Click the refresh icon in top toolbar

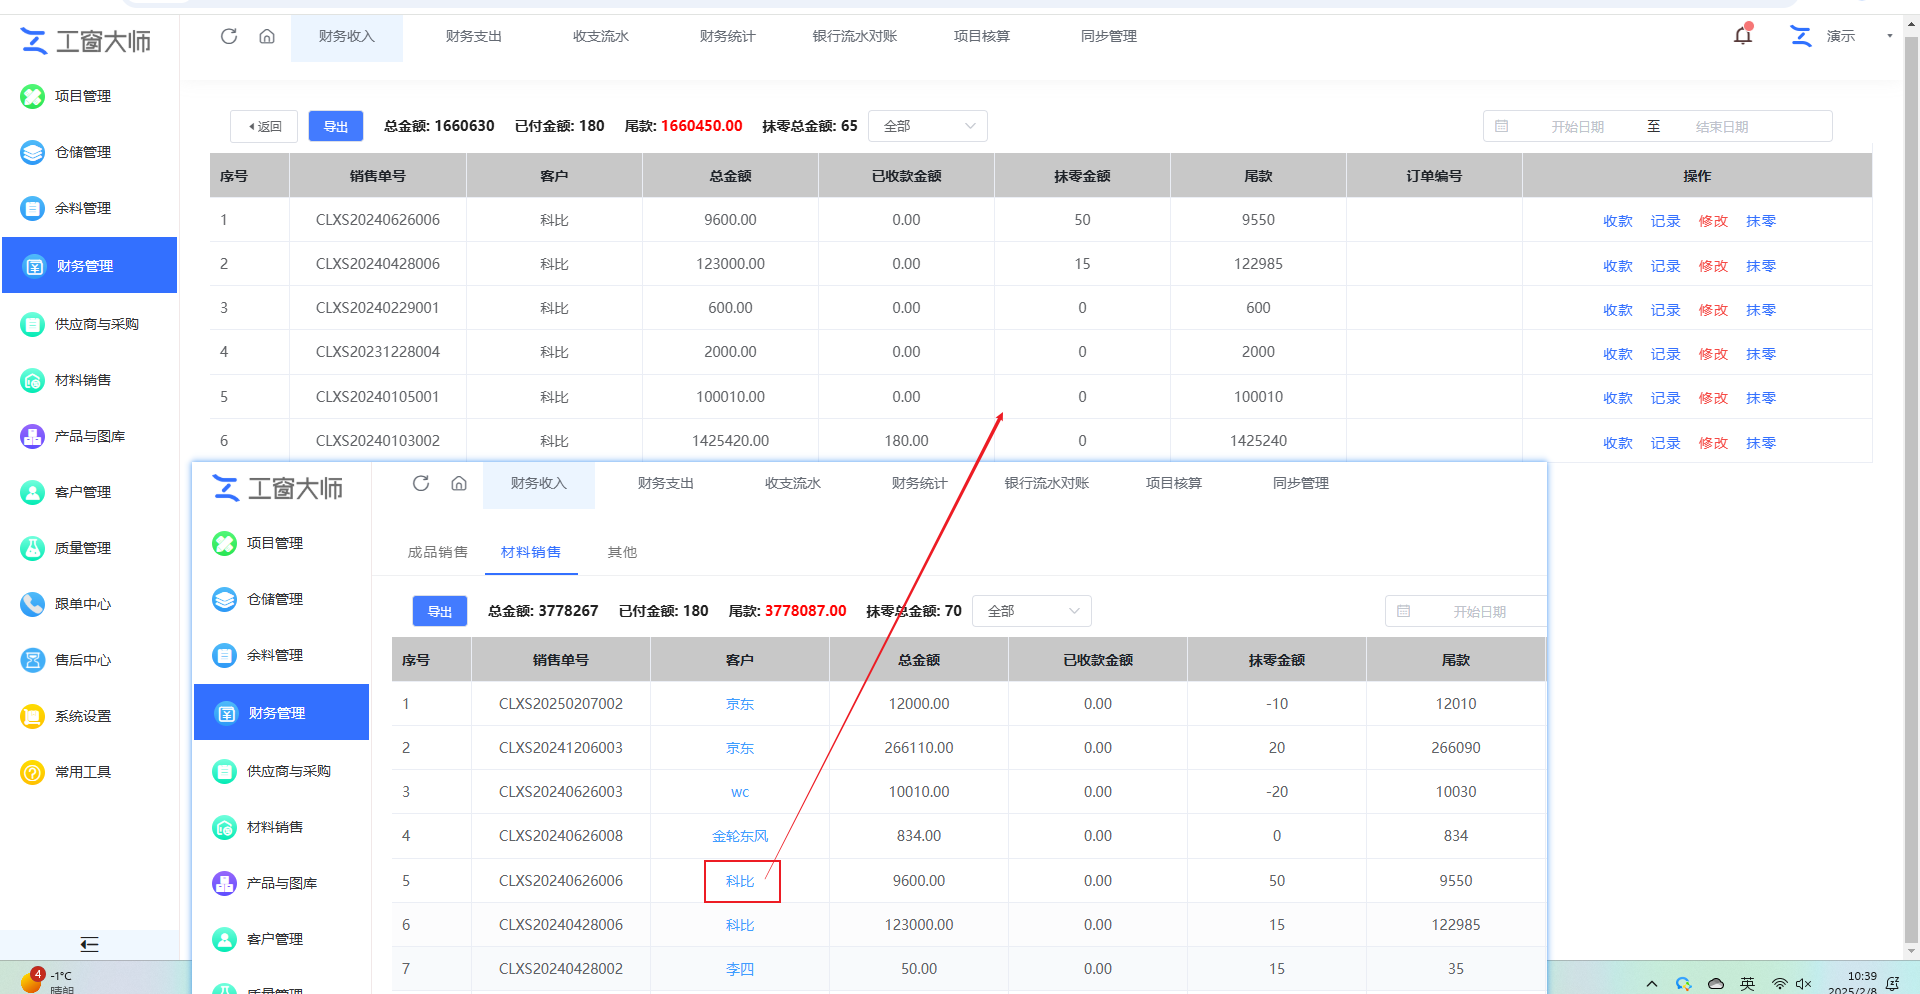229,36
